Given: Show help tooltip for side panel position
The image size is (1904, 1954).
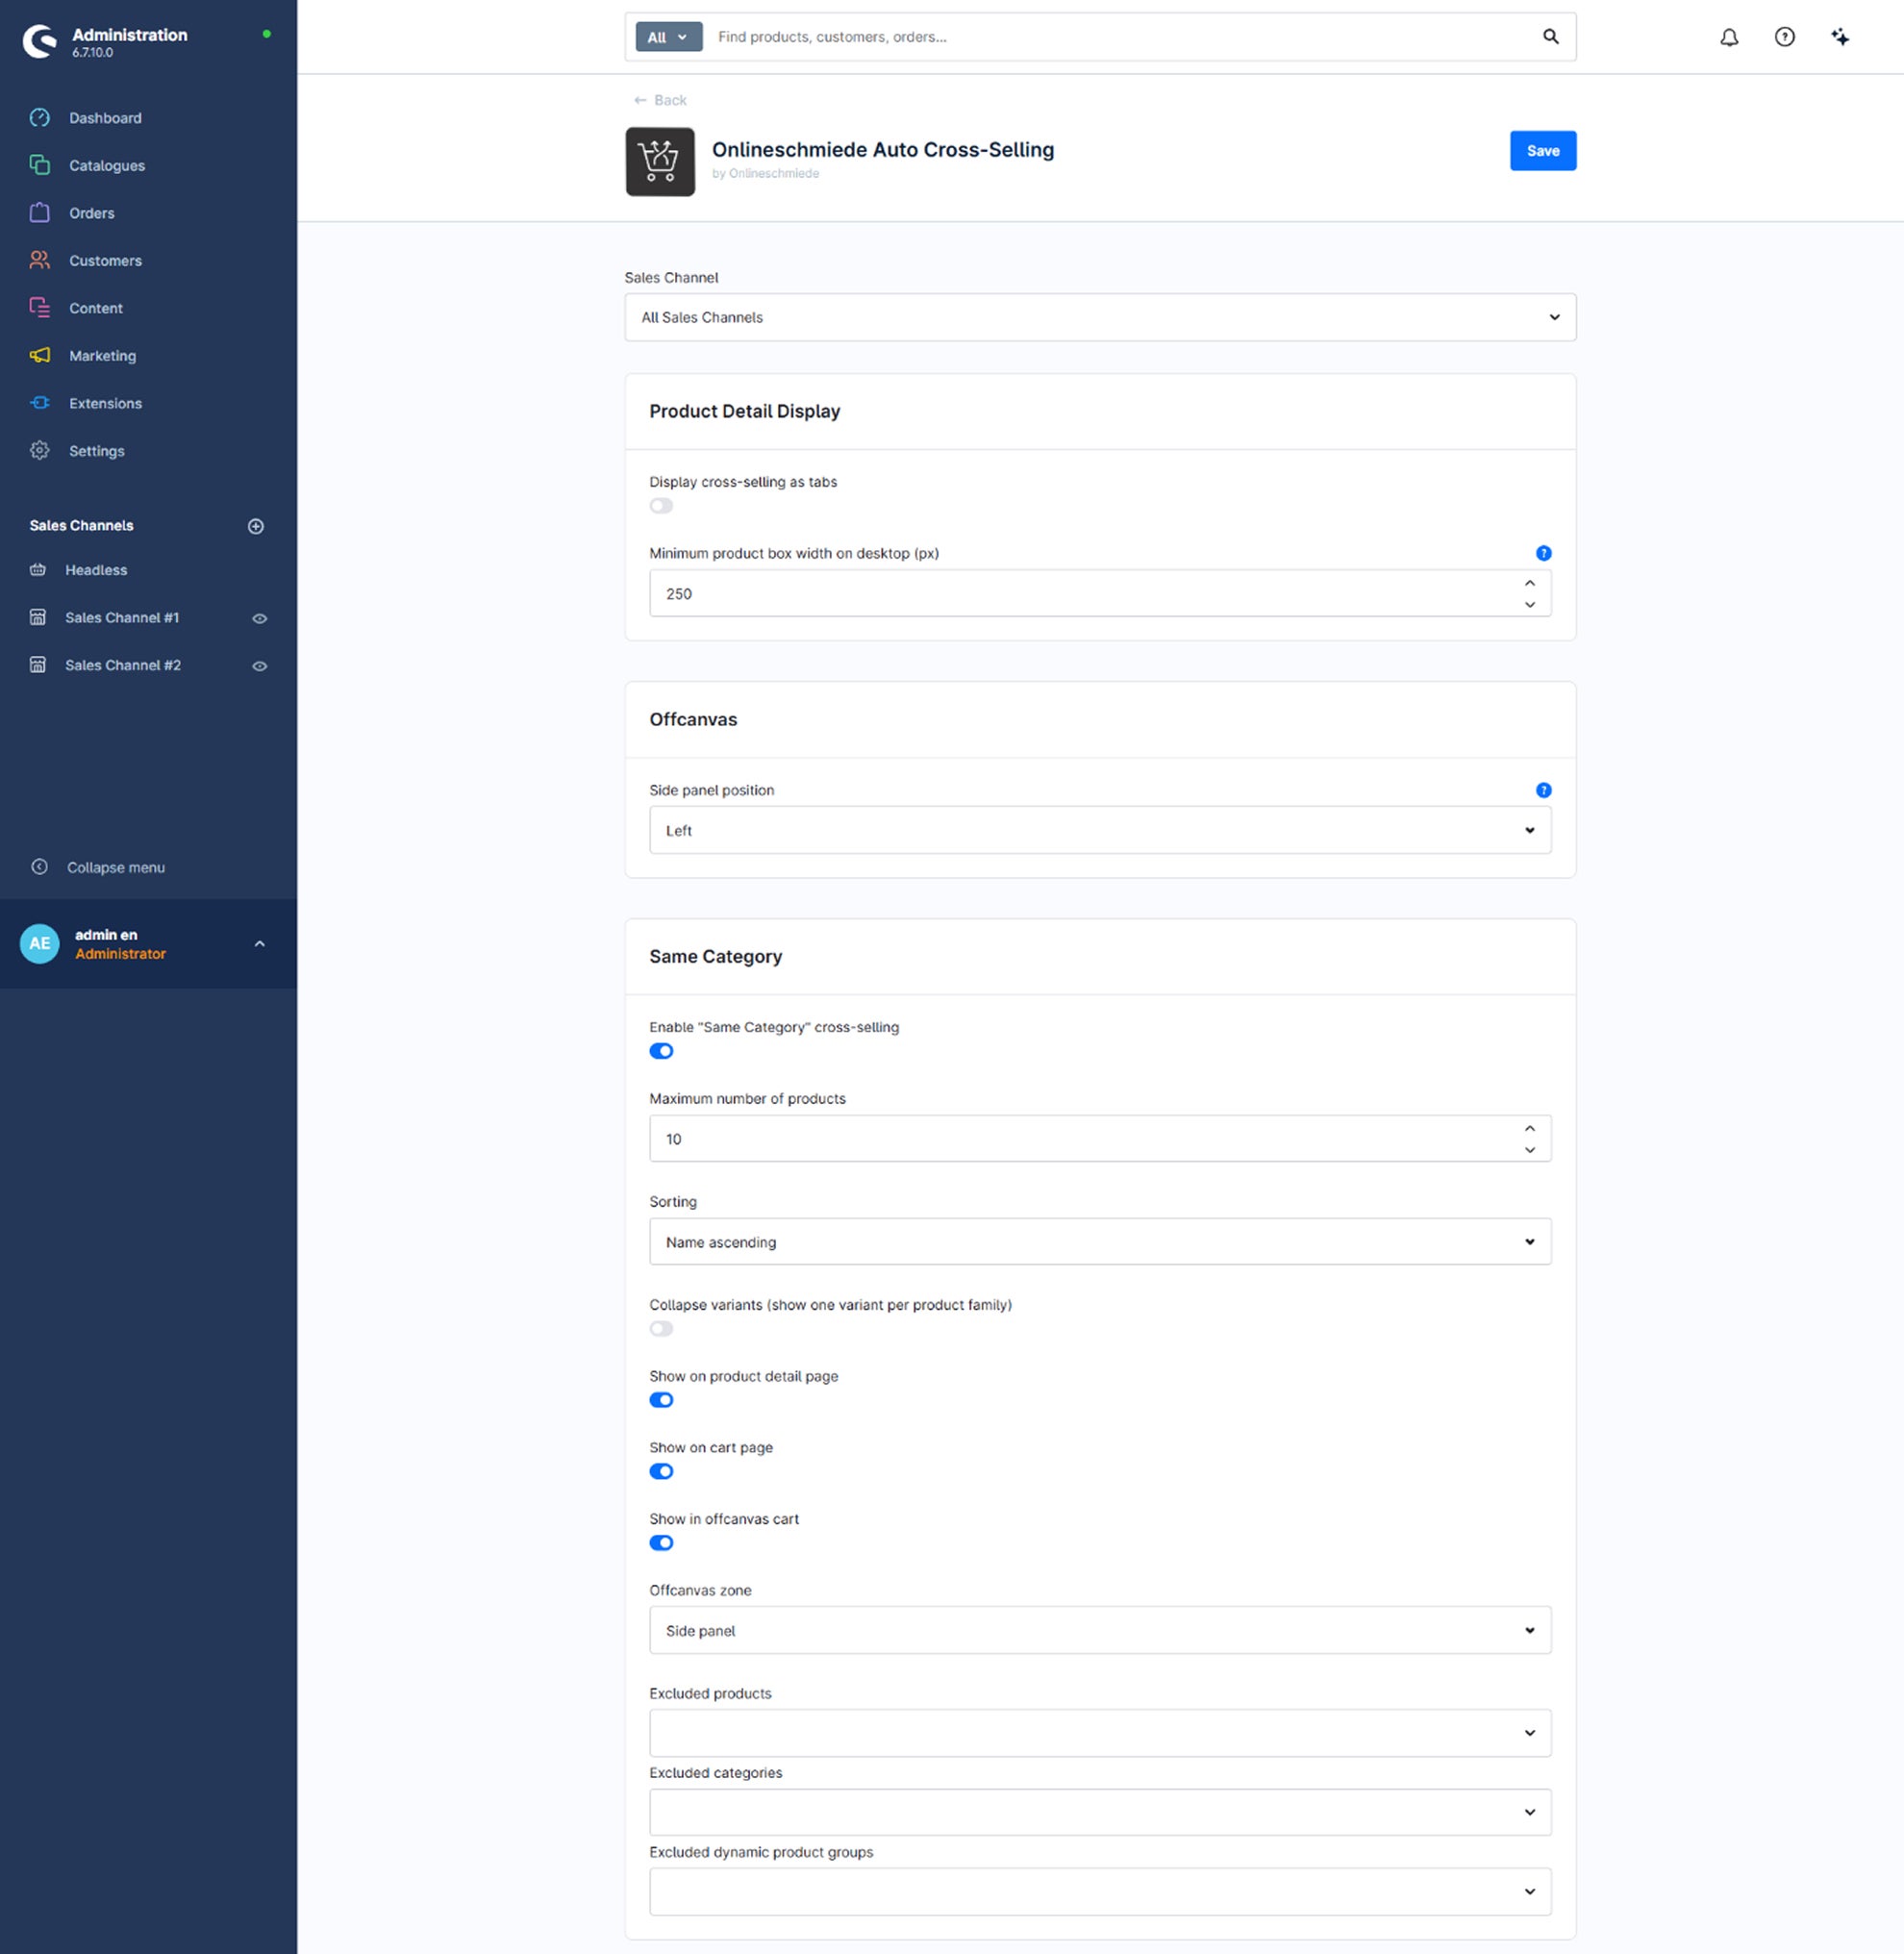Looking at the screenshot, I should click(1543, 790).
